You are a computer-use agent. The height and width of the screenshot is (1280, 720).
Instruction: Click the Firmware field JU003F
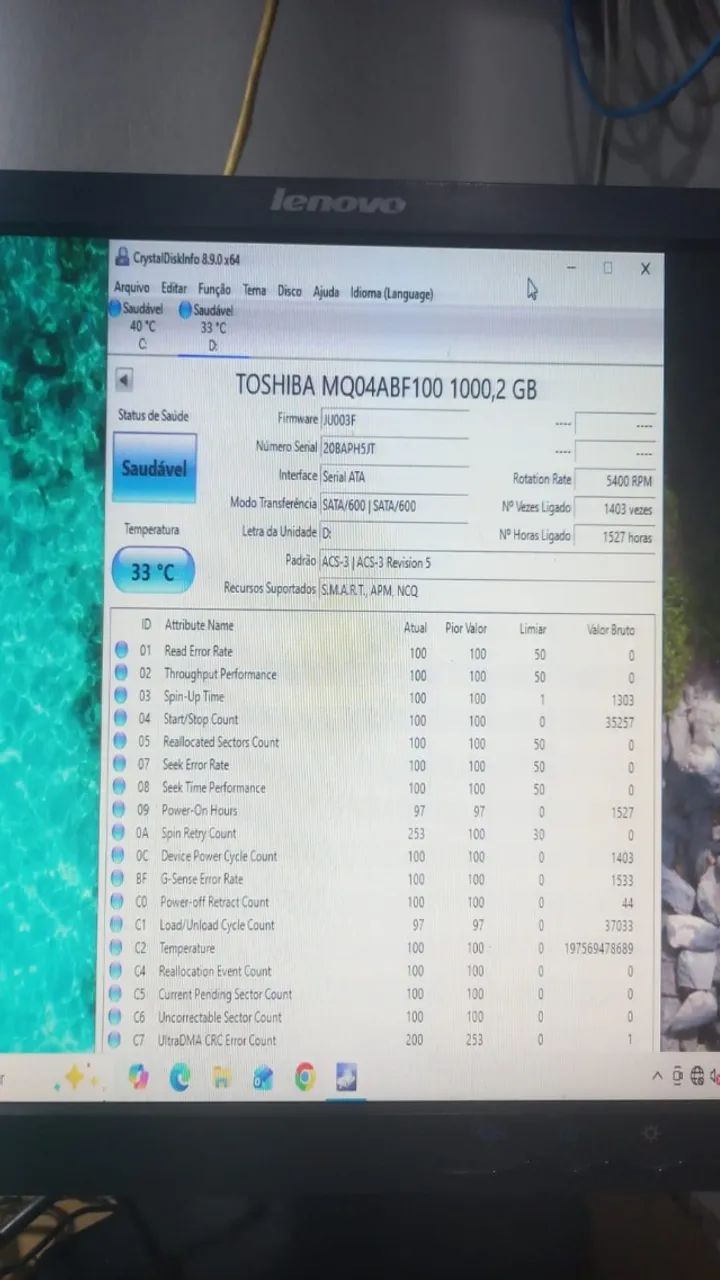coord(394,421)
